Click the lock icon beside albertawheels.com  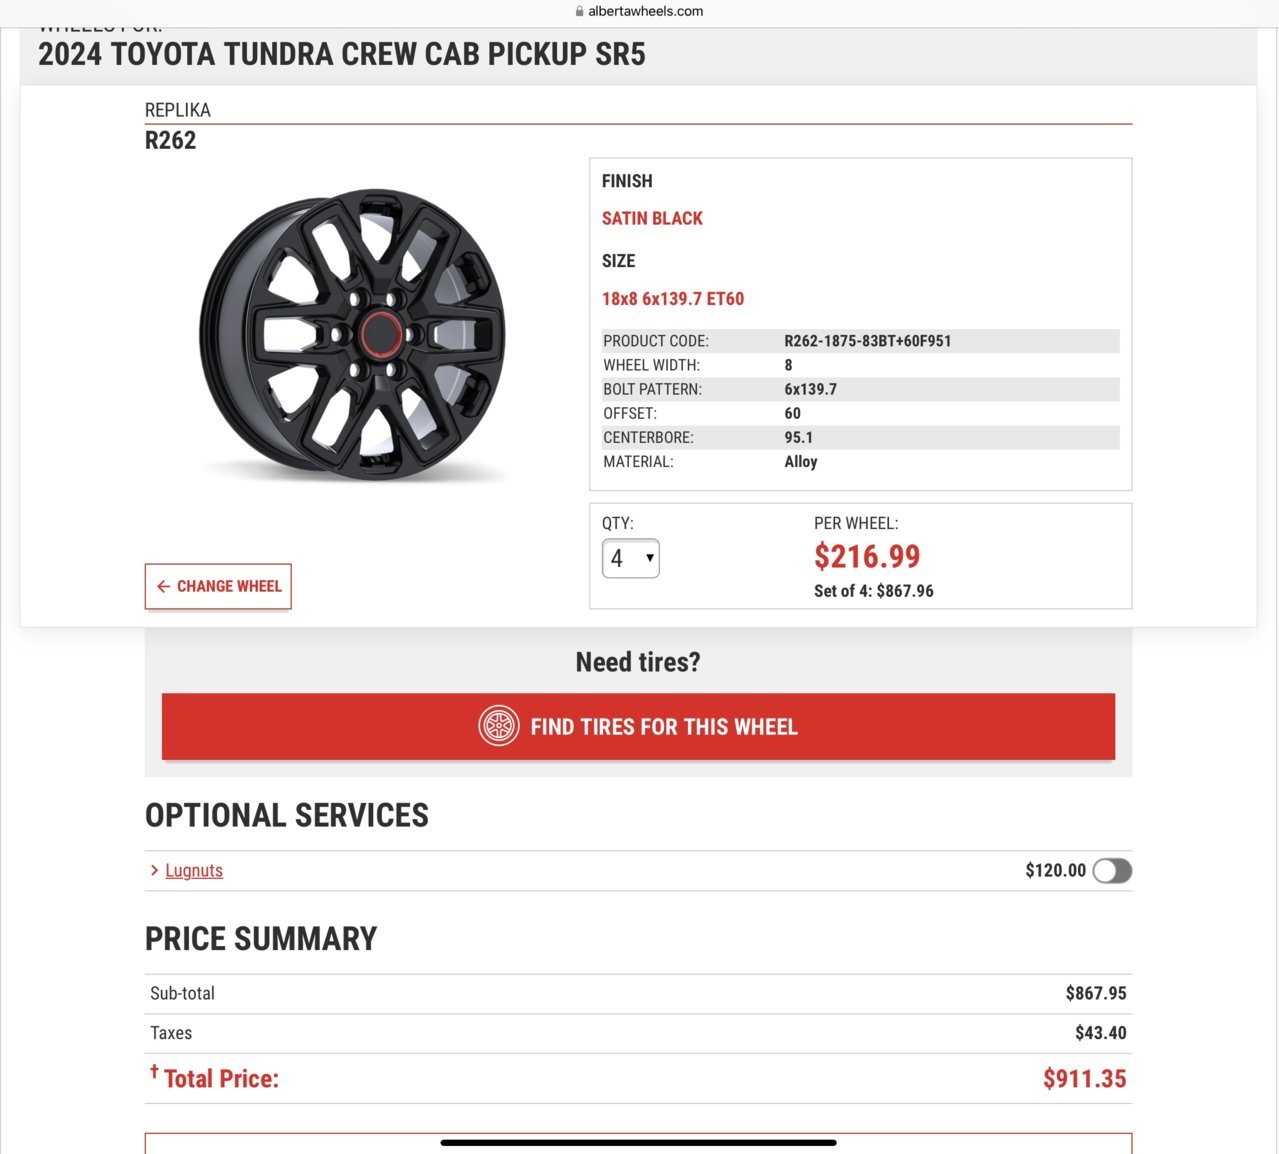[x=580, y=12]
